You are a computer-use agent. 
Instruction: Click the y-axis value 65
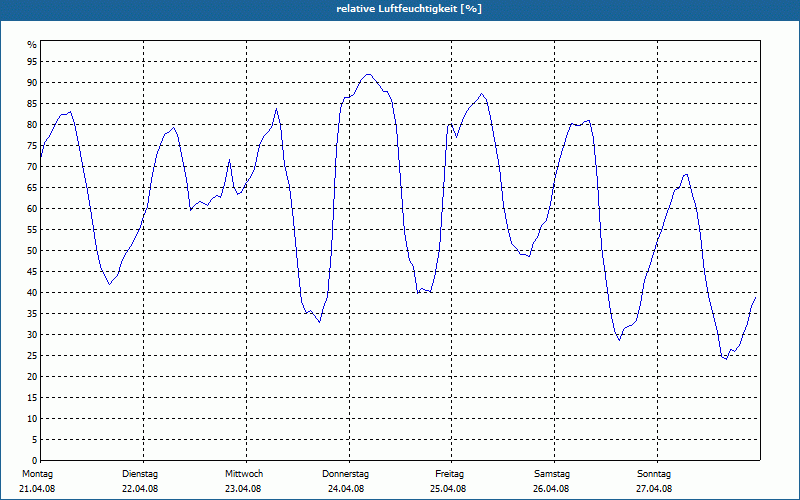[x=32, y=188]
